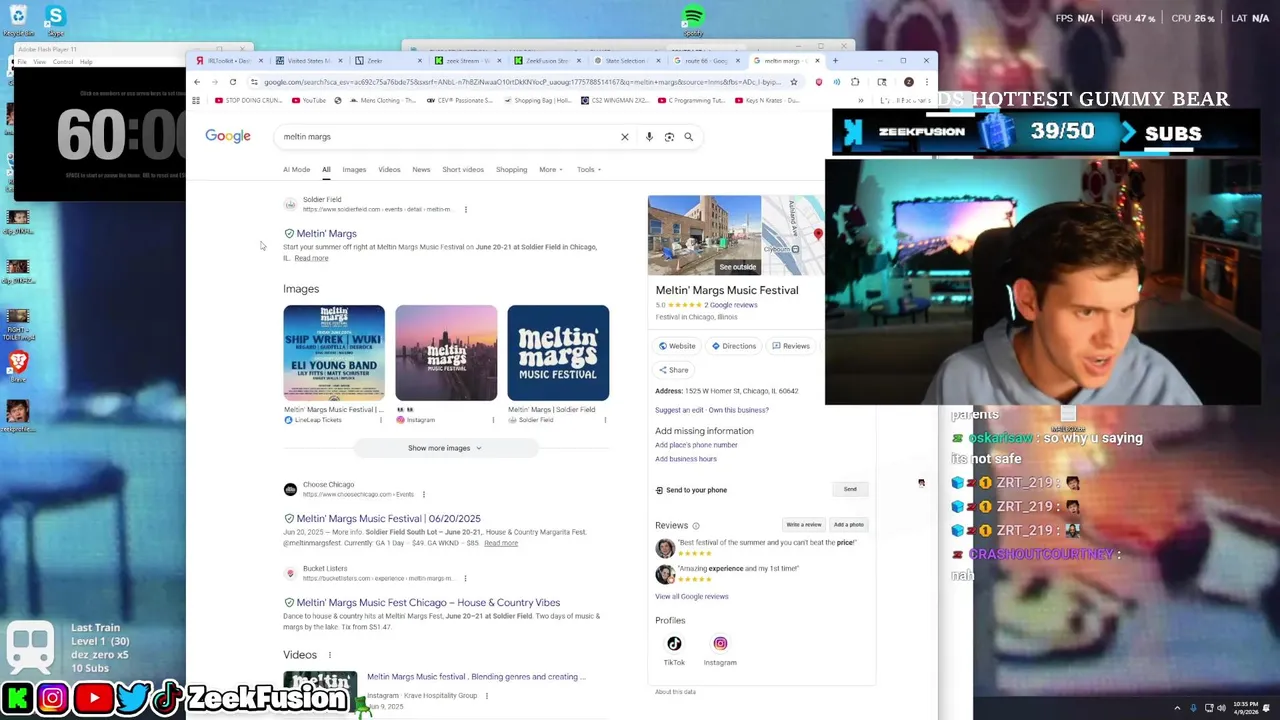Open Google Lens image search icon
This screenshot has height=720, width=1280.
669,137
